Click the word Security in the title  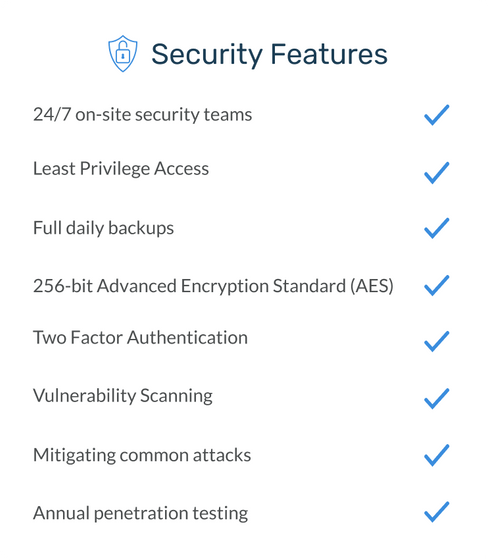coord(207,55)
